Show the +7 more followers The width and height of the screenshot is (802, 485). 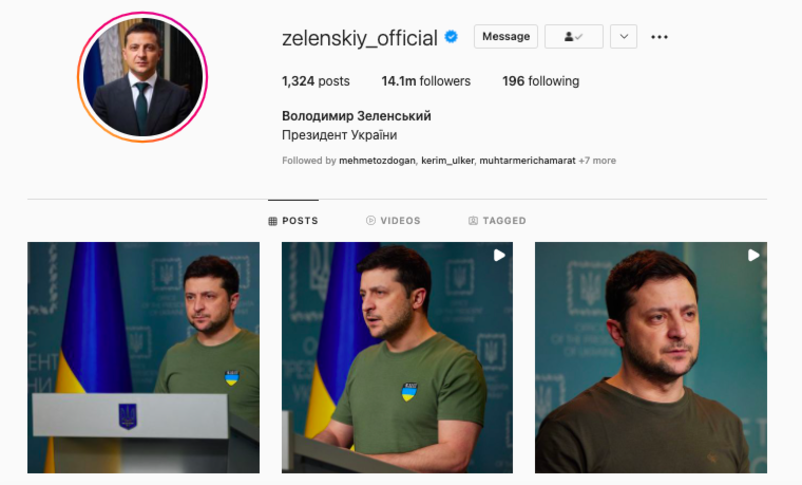(x=597, y=161)
